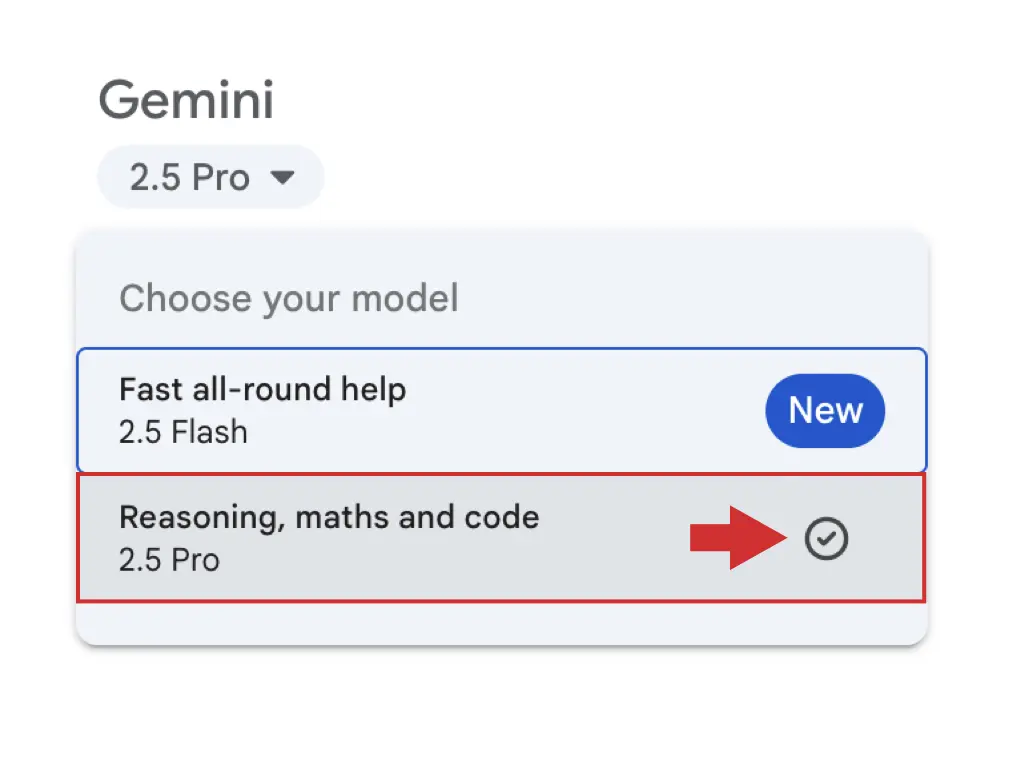Choose the 2.5 Flash subtitle in the list
The width and height of the screenshot is (1024, 768).
pyautogui.click(x=183, y=432)
